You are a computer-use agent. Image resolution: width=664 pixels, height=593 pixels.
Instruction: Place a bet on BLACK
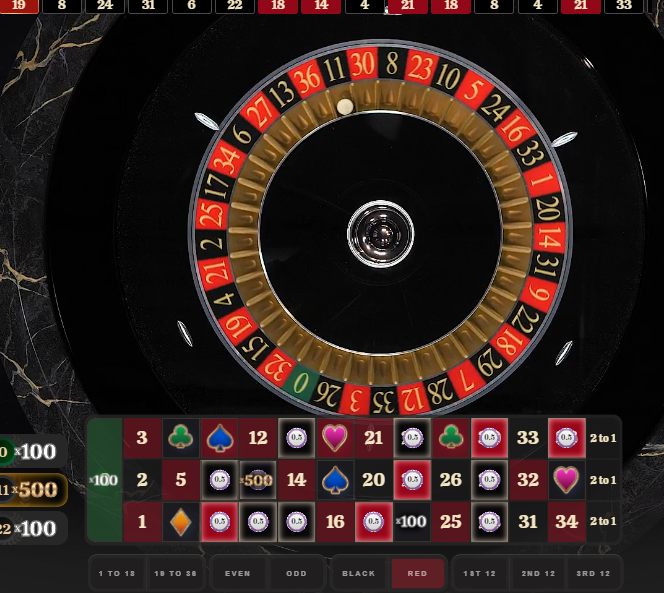tap(359, 574)
